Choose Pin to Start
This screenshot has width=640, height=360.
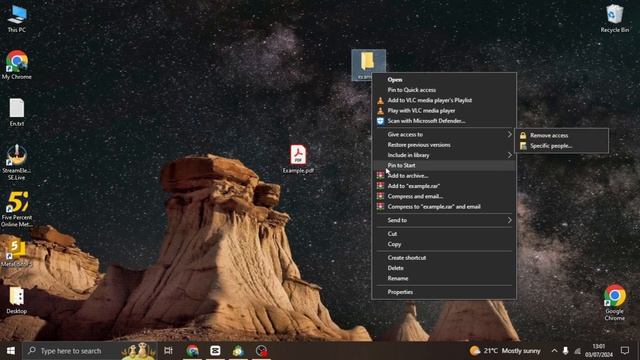pos(444,165)
